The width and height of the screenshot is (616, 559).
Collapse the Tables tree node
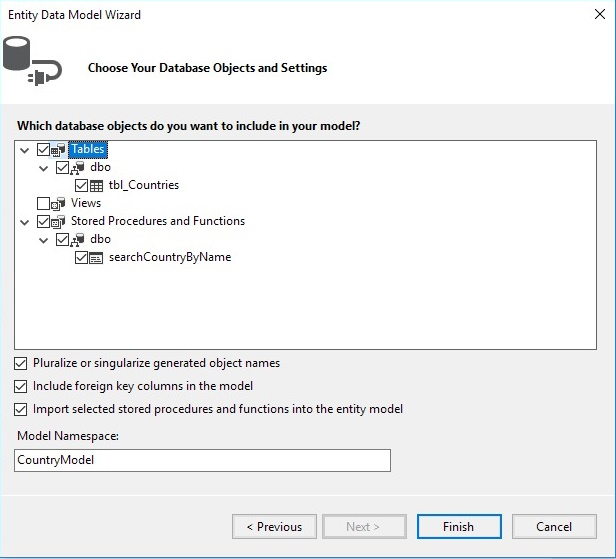pos(24,150)
